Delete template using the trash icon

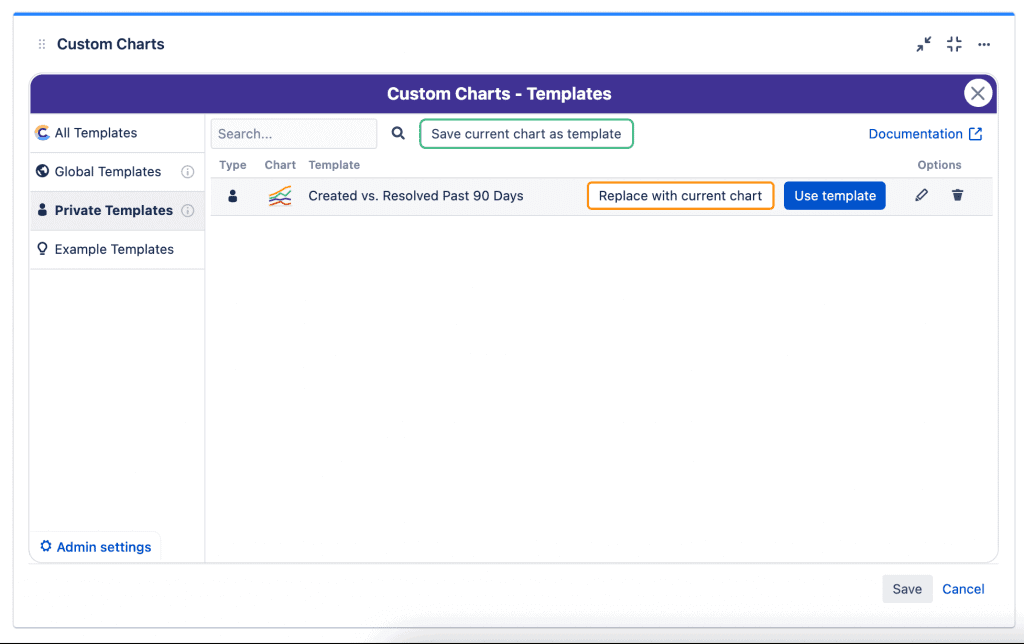(957, 195)
